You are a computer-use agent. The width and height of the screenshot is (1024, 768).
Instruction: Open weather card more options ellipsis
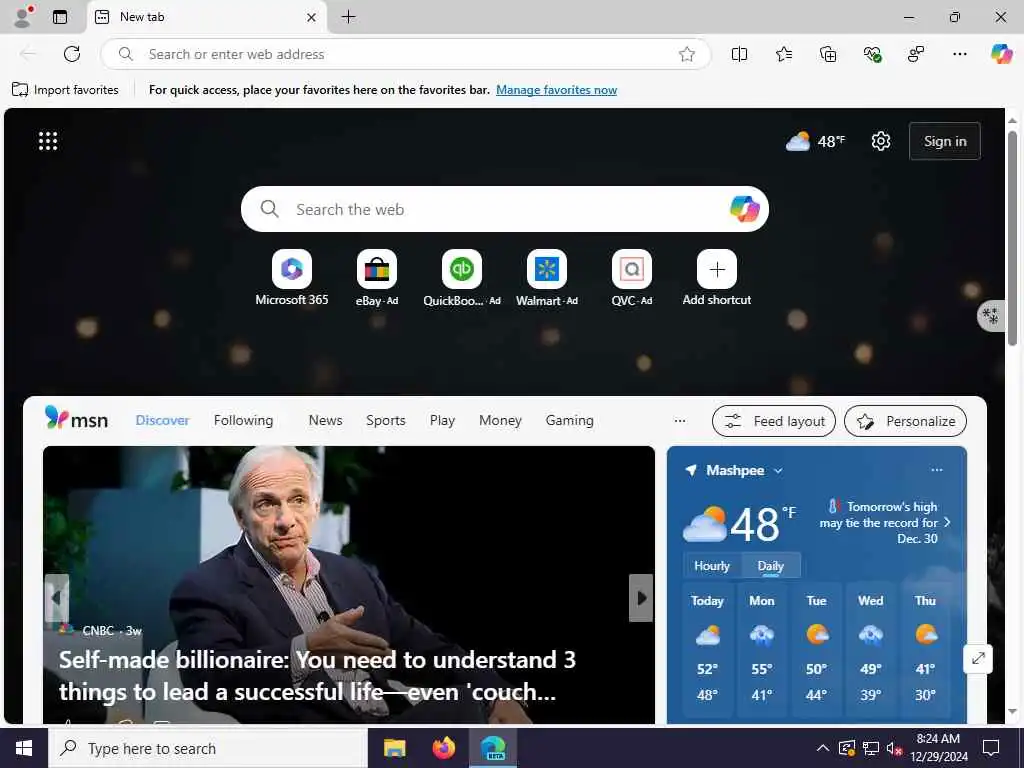pyautogui.click(x=936, y=470)
